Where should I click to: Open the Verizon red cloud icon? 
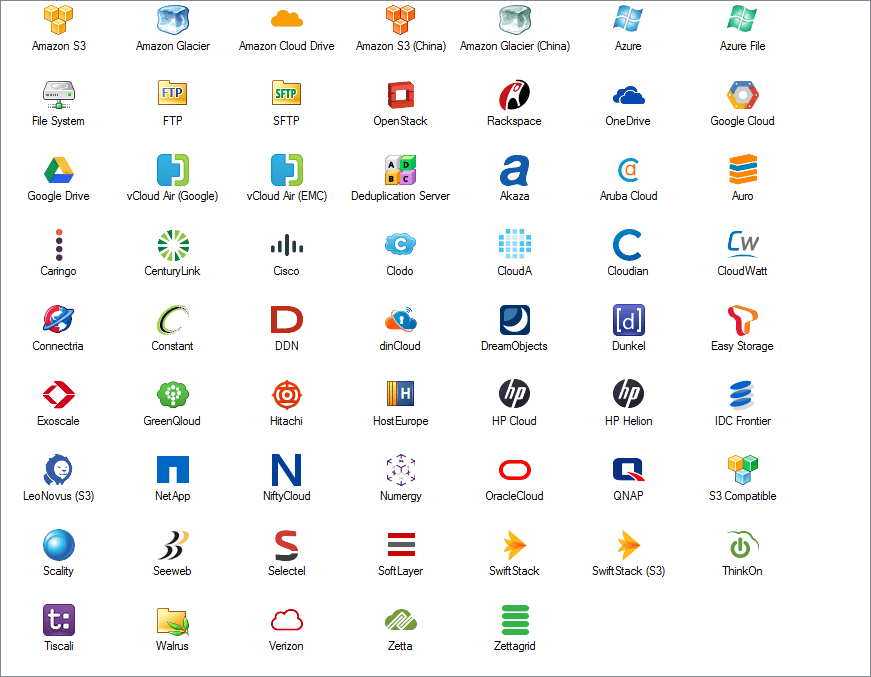287,620
